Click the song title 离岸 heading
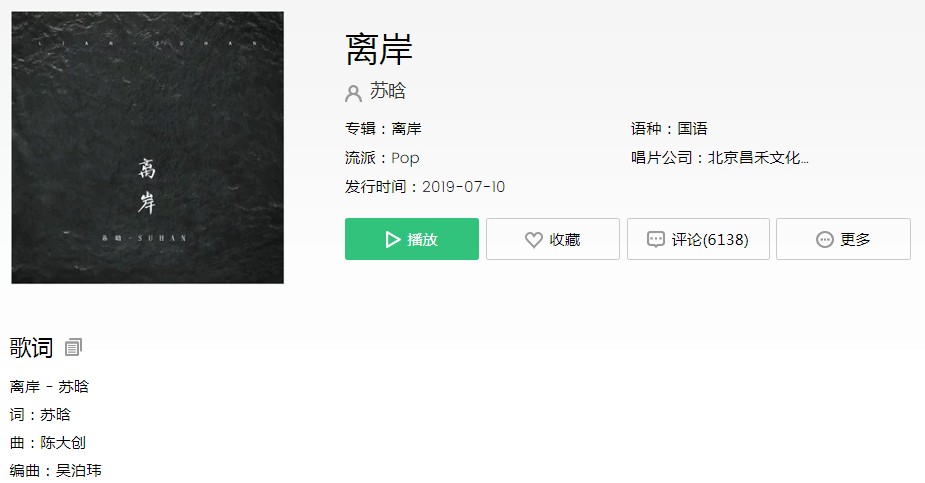Viewport: 925px width, 483px height. 379,50
